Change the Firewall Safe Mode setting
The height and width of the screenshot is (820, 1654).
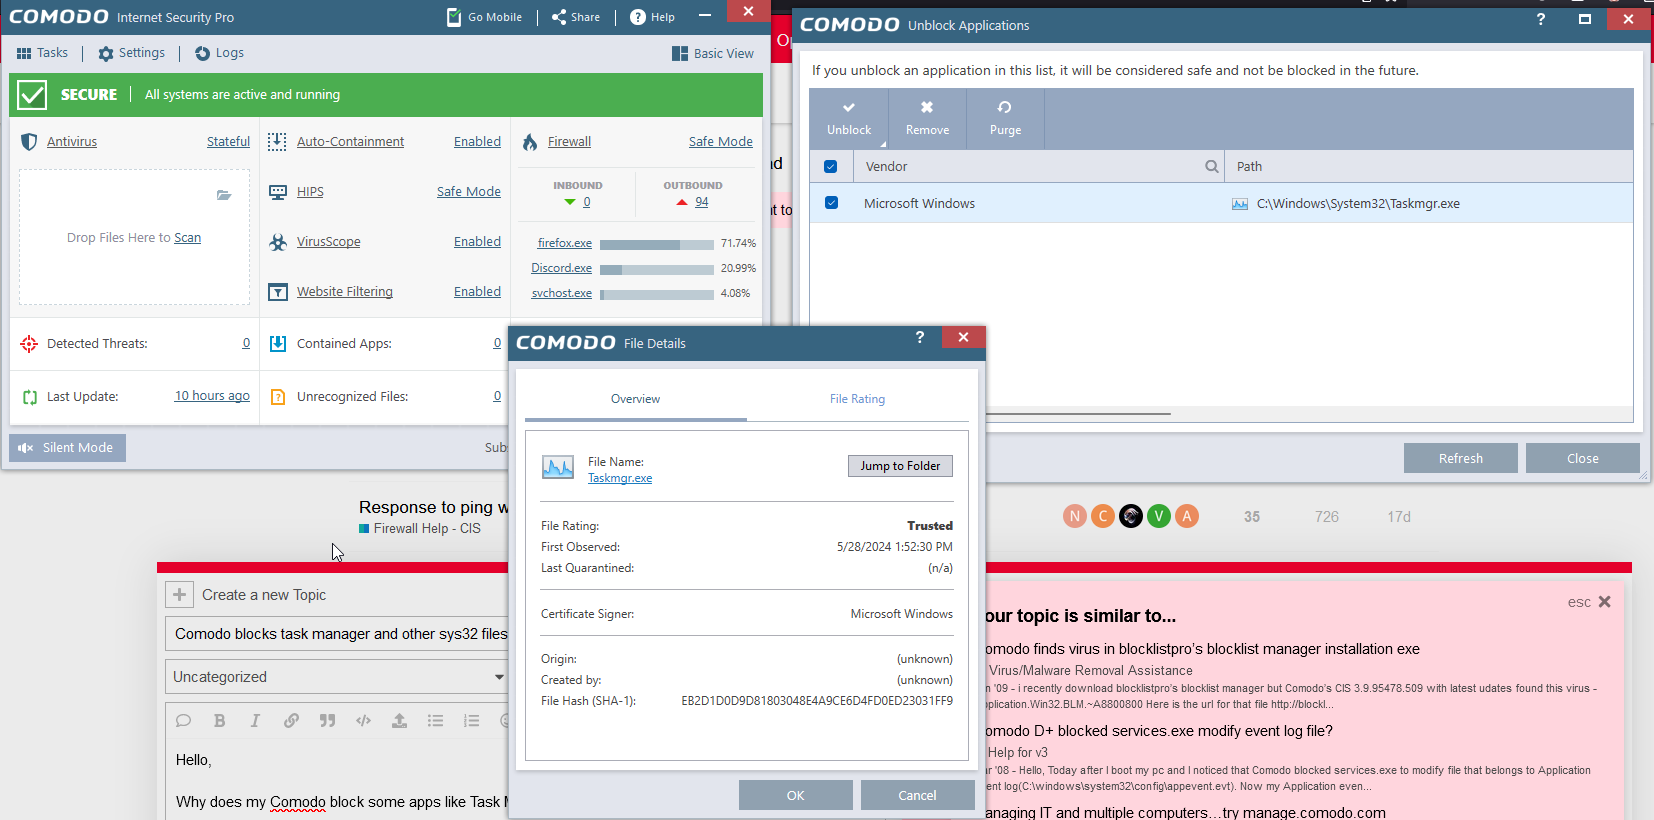tap(720, 142)
